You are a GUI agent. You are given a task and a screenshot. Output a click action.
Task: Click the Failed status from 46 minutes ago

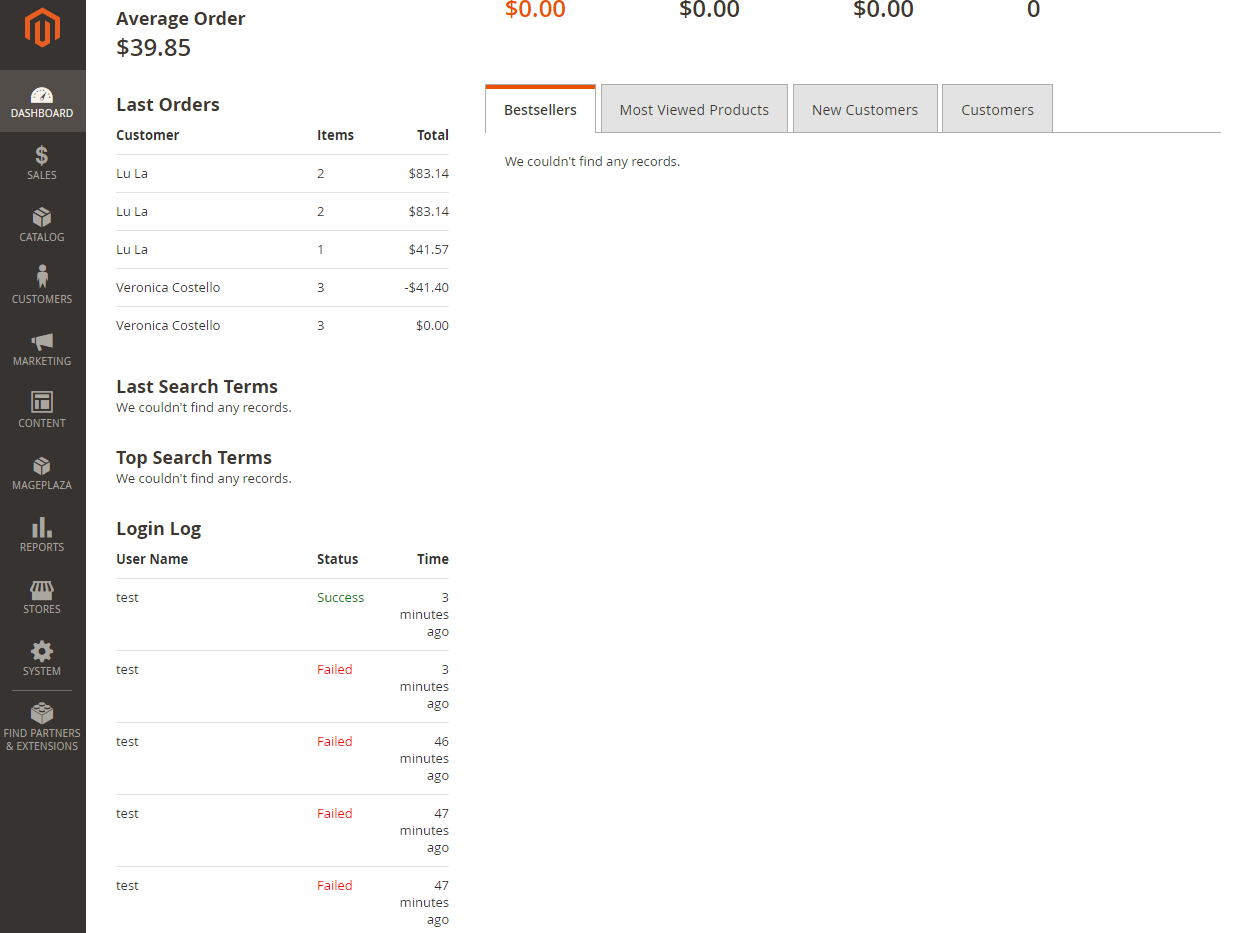tap(335, 741)
